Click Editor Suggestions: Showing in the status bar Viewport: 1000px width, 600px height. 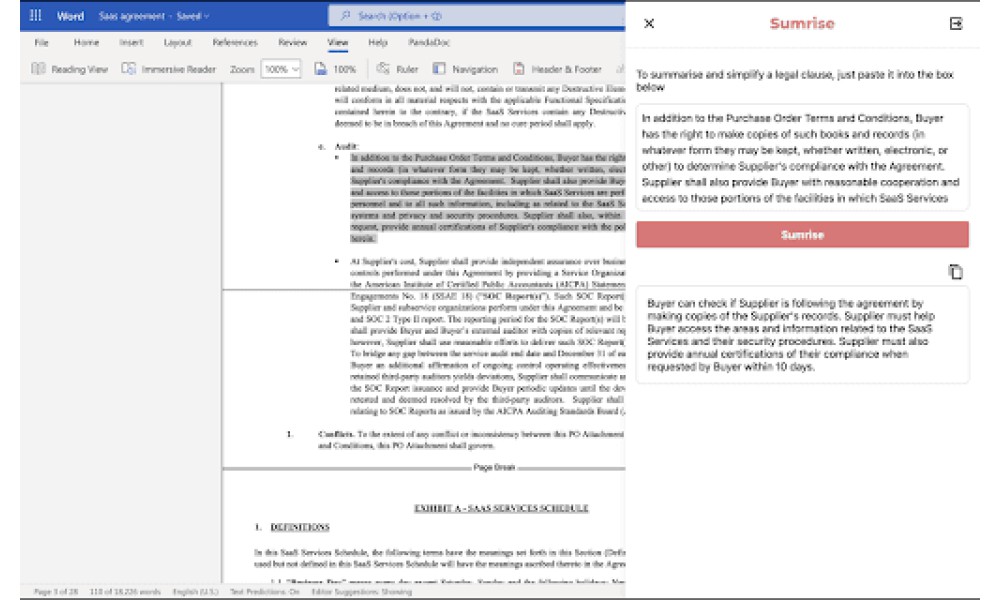click(362, 592)
